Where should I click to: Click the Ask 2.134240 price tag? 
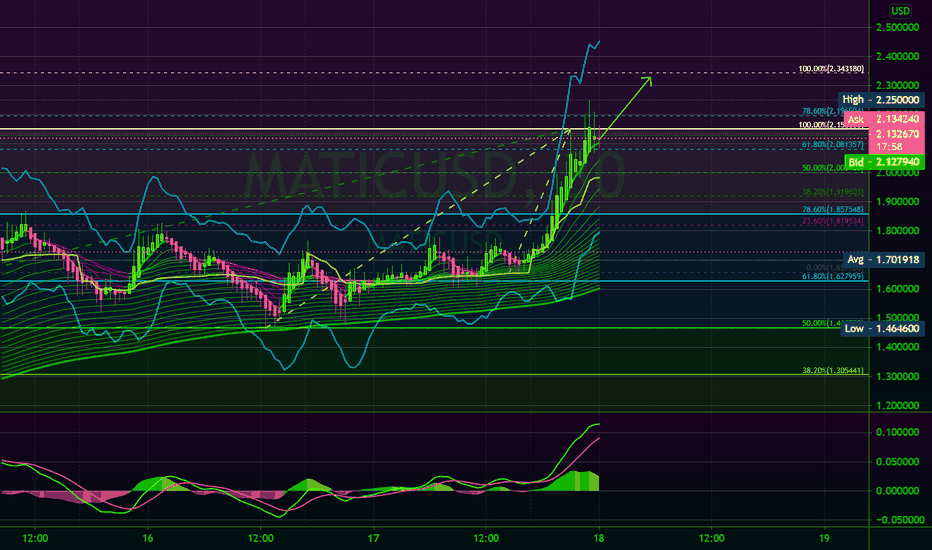point(884,120)
